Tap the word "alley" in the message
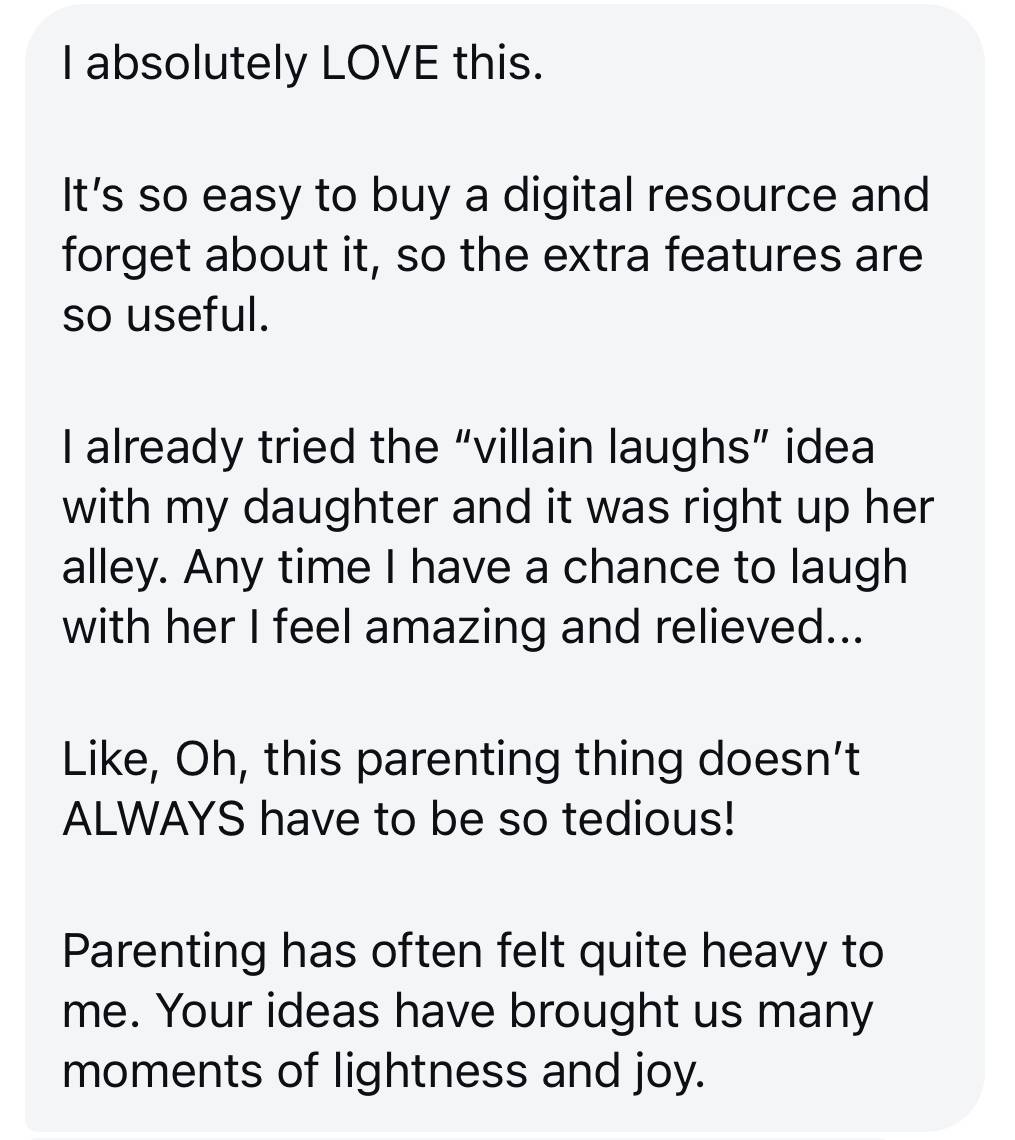This screenshot has height=1140, width=1015. [111, 569]
